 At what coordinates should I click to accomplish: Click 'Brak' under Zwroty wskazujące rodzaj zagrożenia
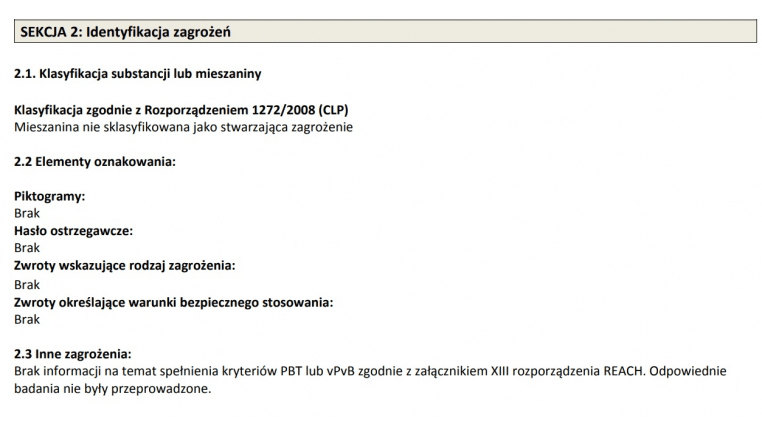point(27,285)
